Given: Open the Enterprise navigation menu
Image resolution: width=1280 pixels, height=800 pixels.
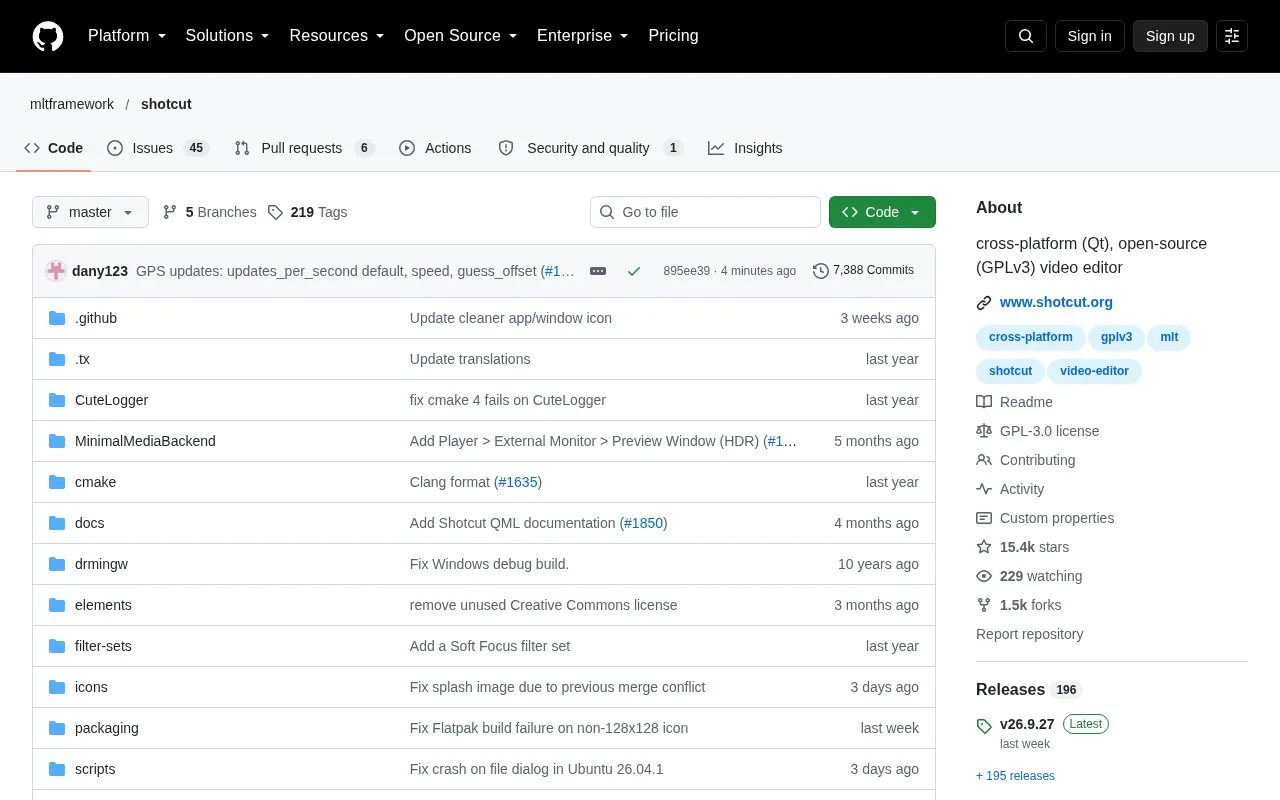Looking at the screenshot, I should click(583, 36).
